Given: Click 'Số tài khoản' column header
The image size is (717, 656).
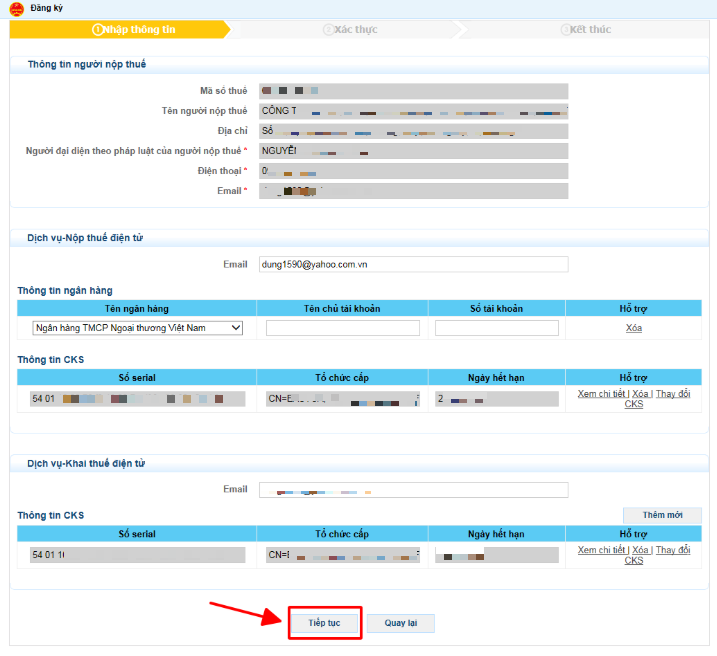Looking at the screenshot, I should point(497,309).
